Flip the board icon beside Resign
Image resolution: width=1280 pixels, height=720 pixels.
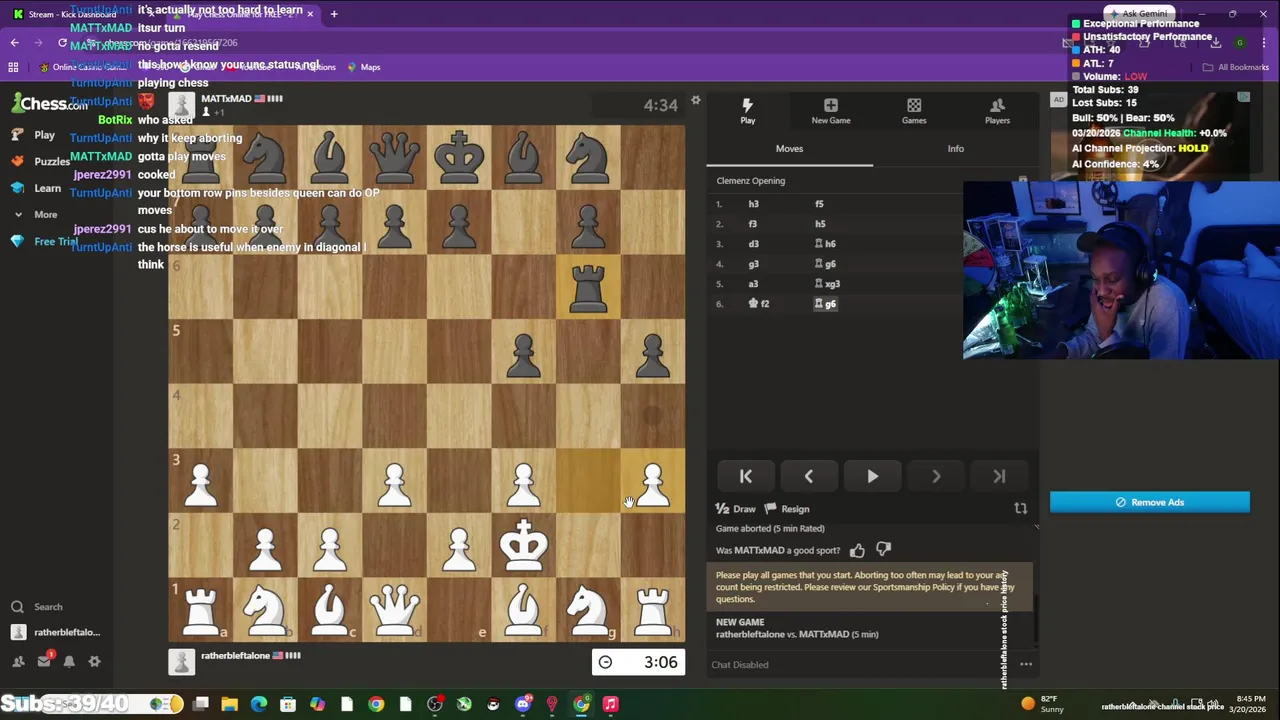[x=1020, y=509]
